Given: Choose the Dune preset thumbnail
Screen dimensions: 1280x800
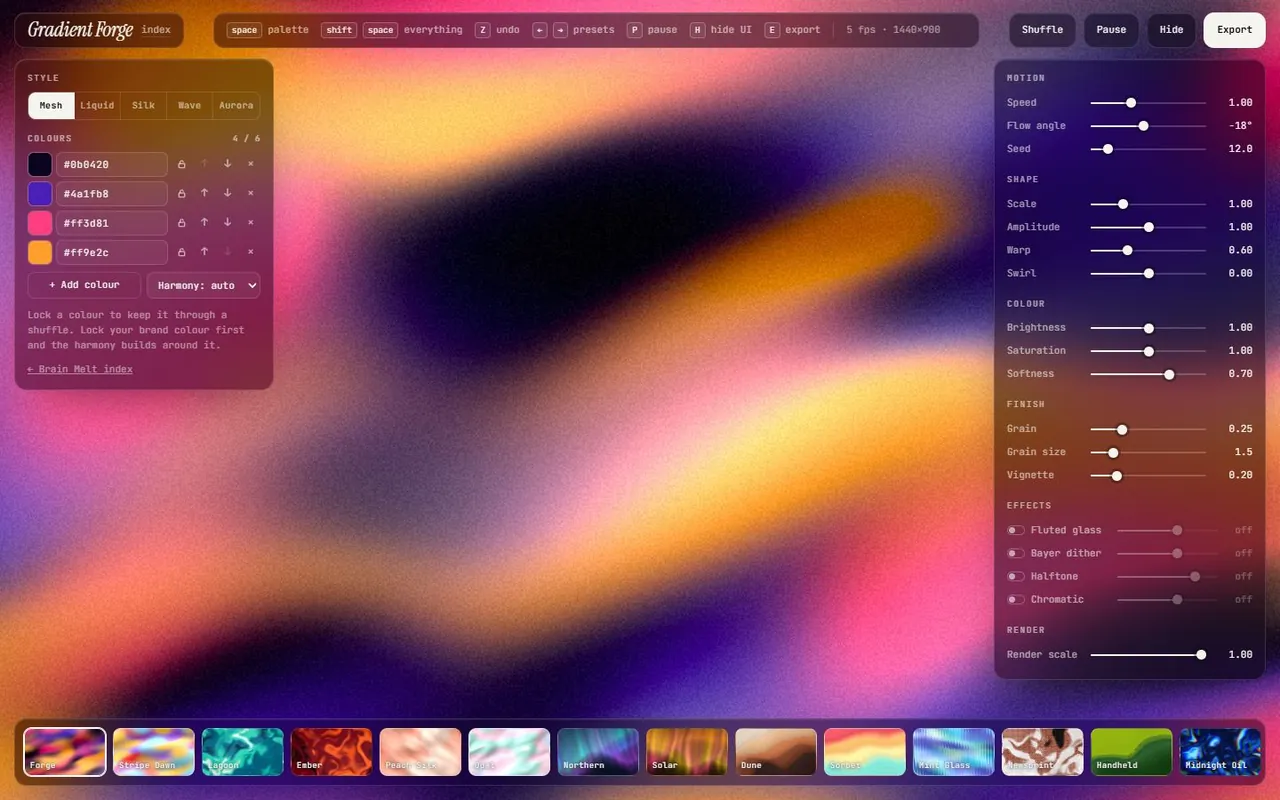Looking at the screenshot, I should pos(776,752).
